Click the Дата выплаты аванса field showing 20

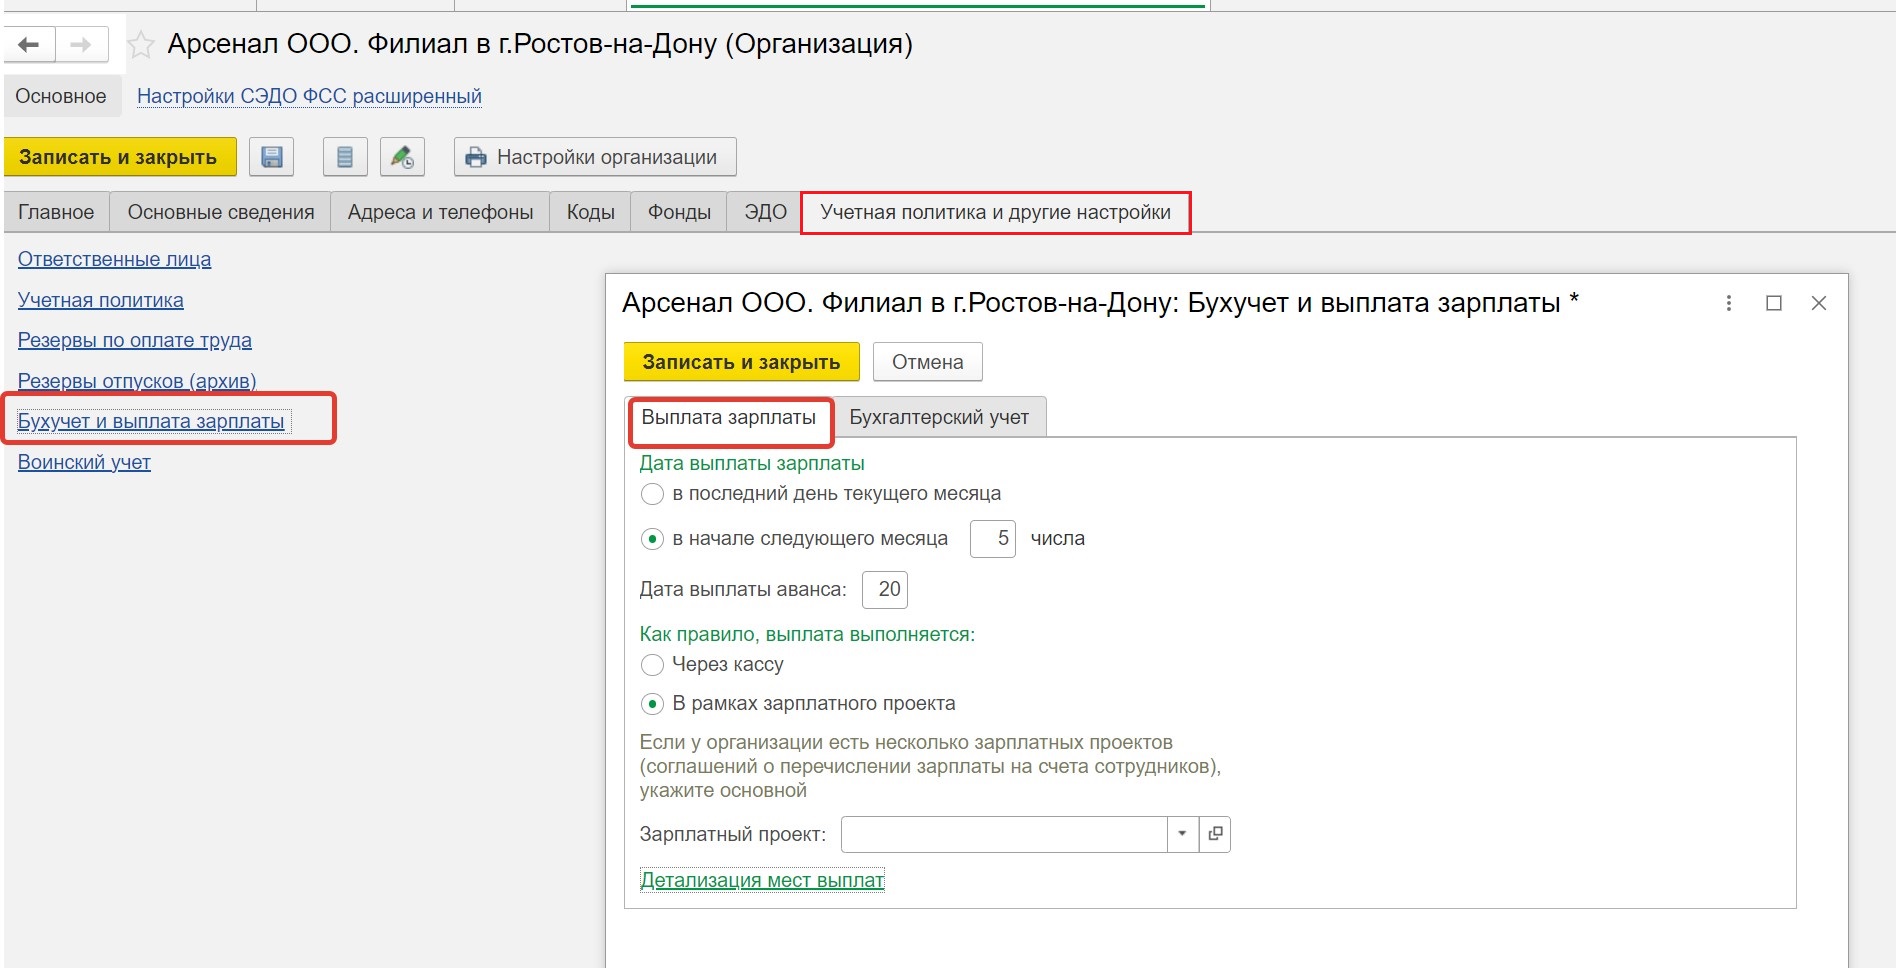click(x=885, y=589)
